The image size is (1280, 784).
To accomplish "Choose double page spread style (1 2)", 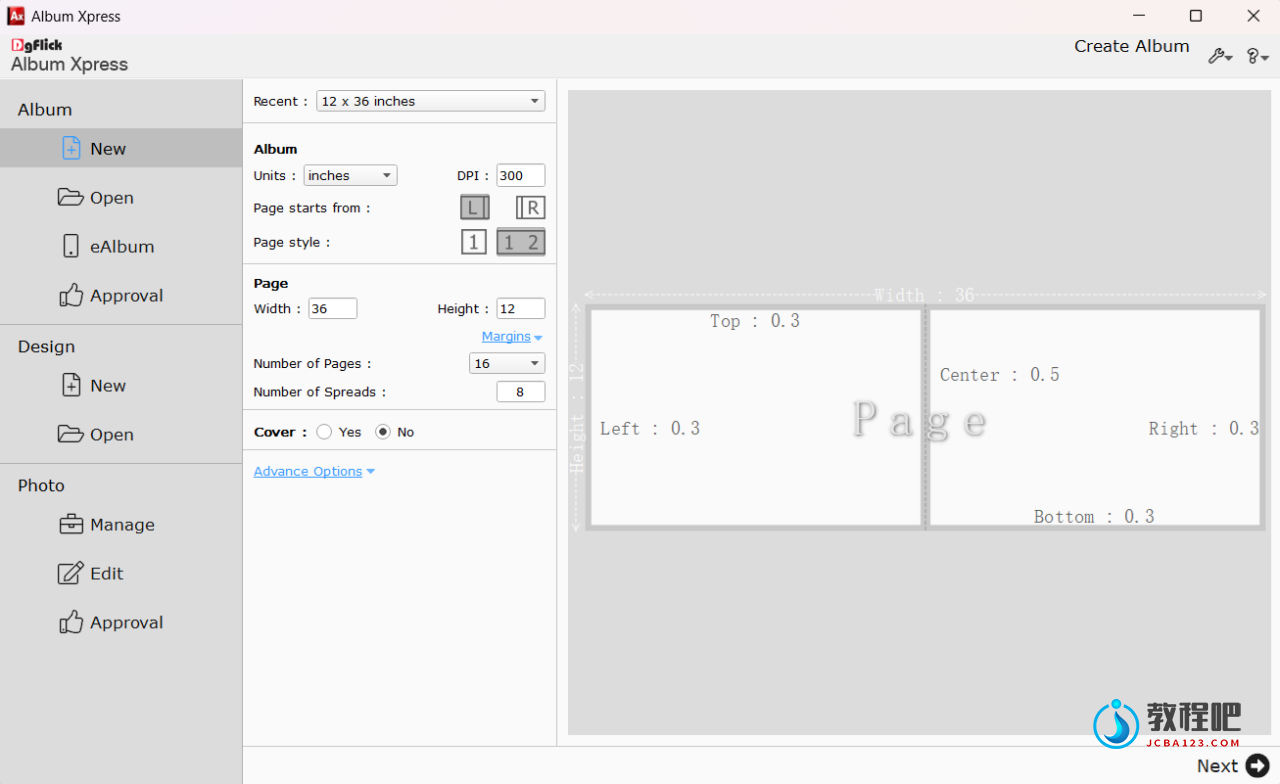I will tap(521, 242).
